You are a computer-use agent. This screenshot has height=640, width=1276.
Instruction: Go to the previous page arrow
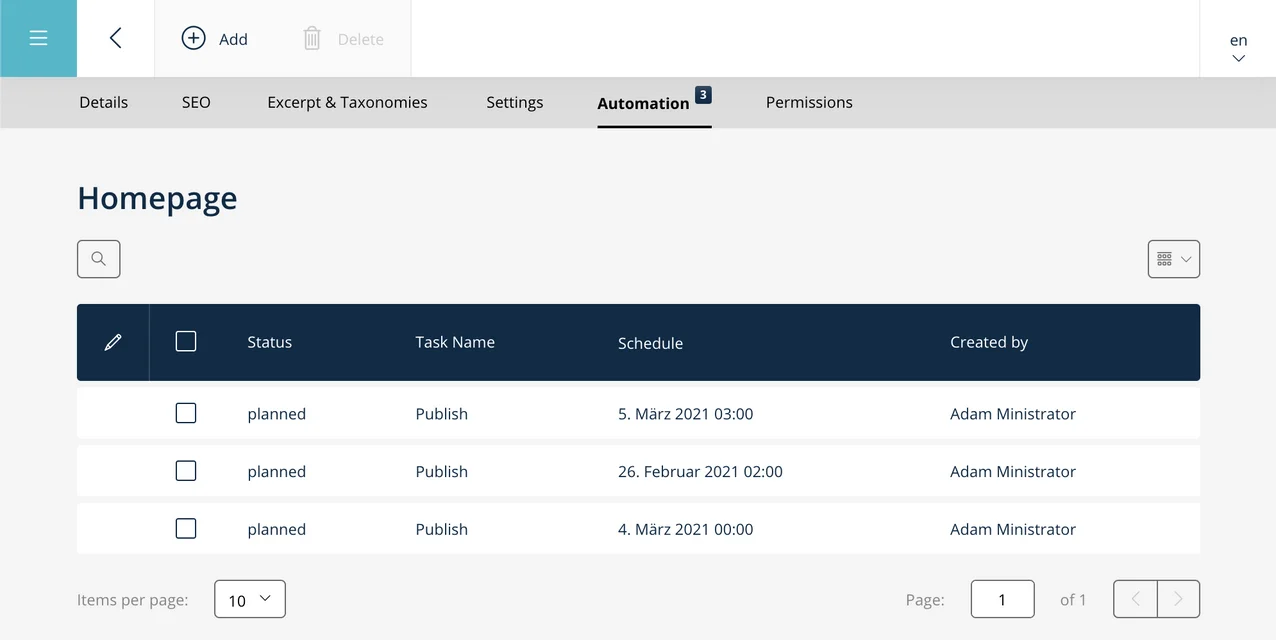pos(1135,599)
